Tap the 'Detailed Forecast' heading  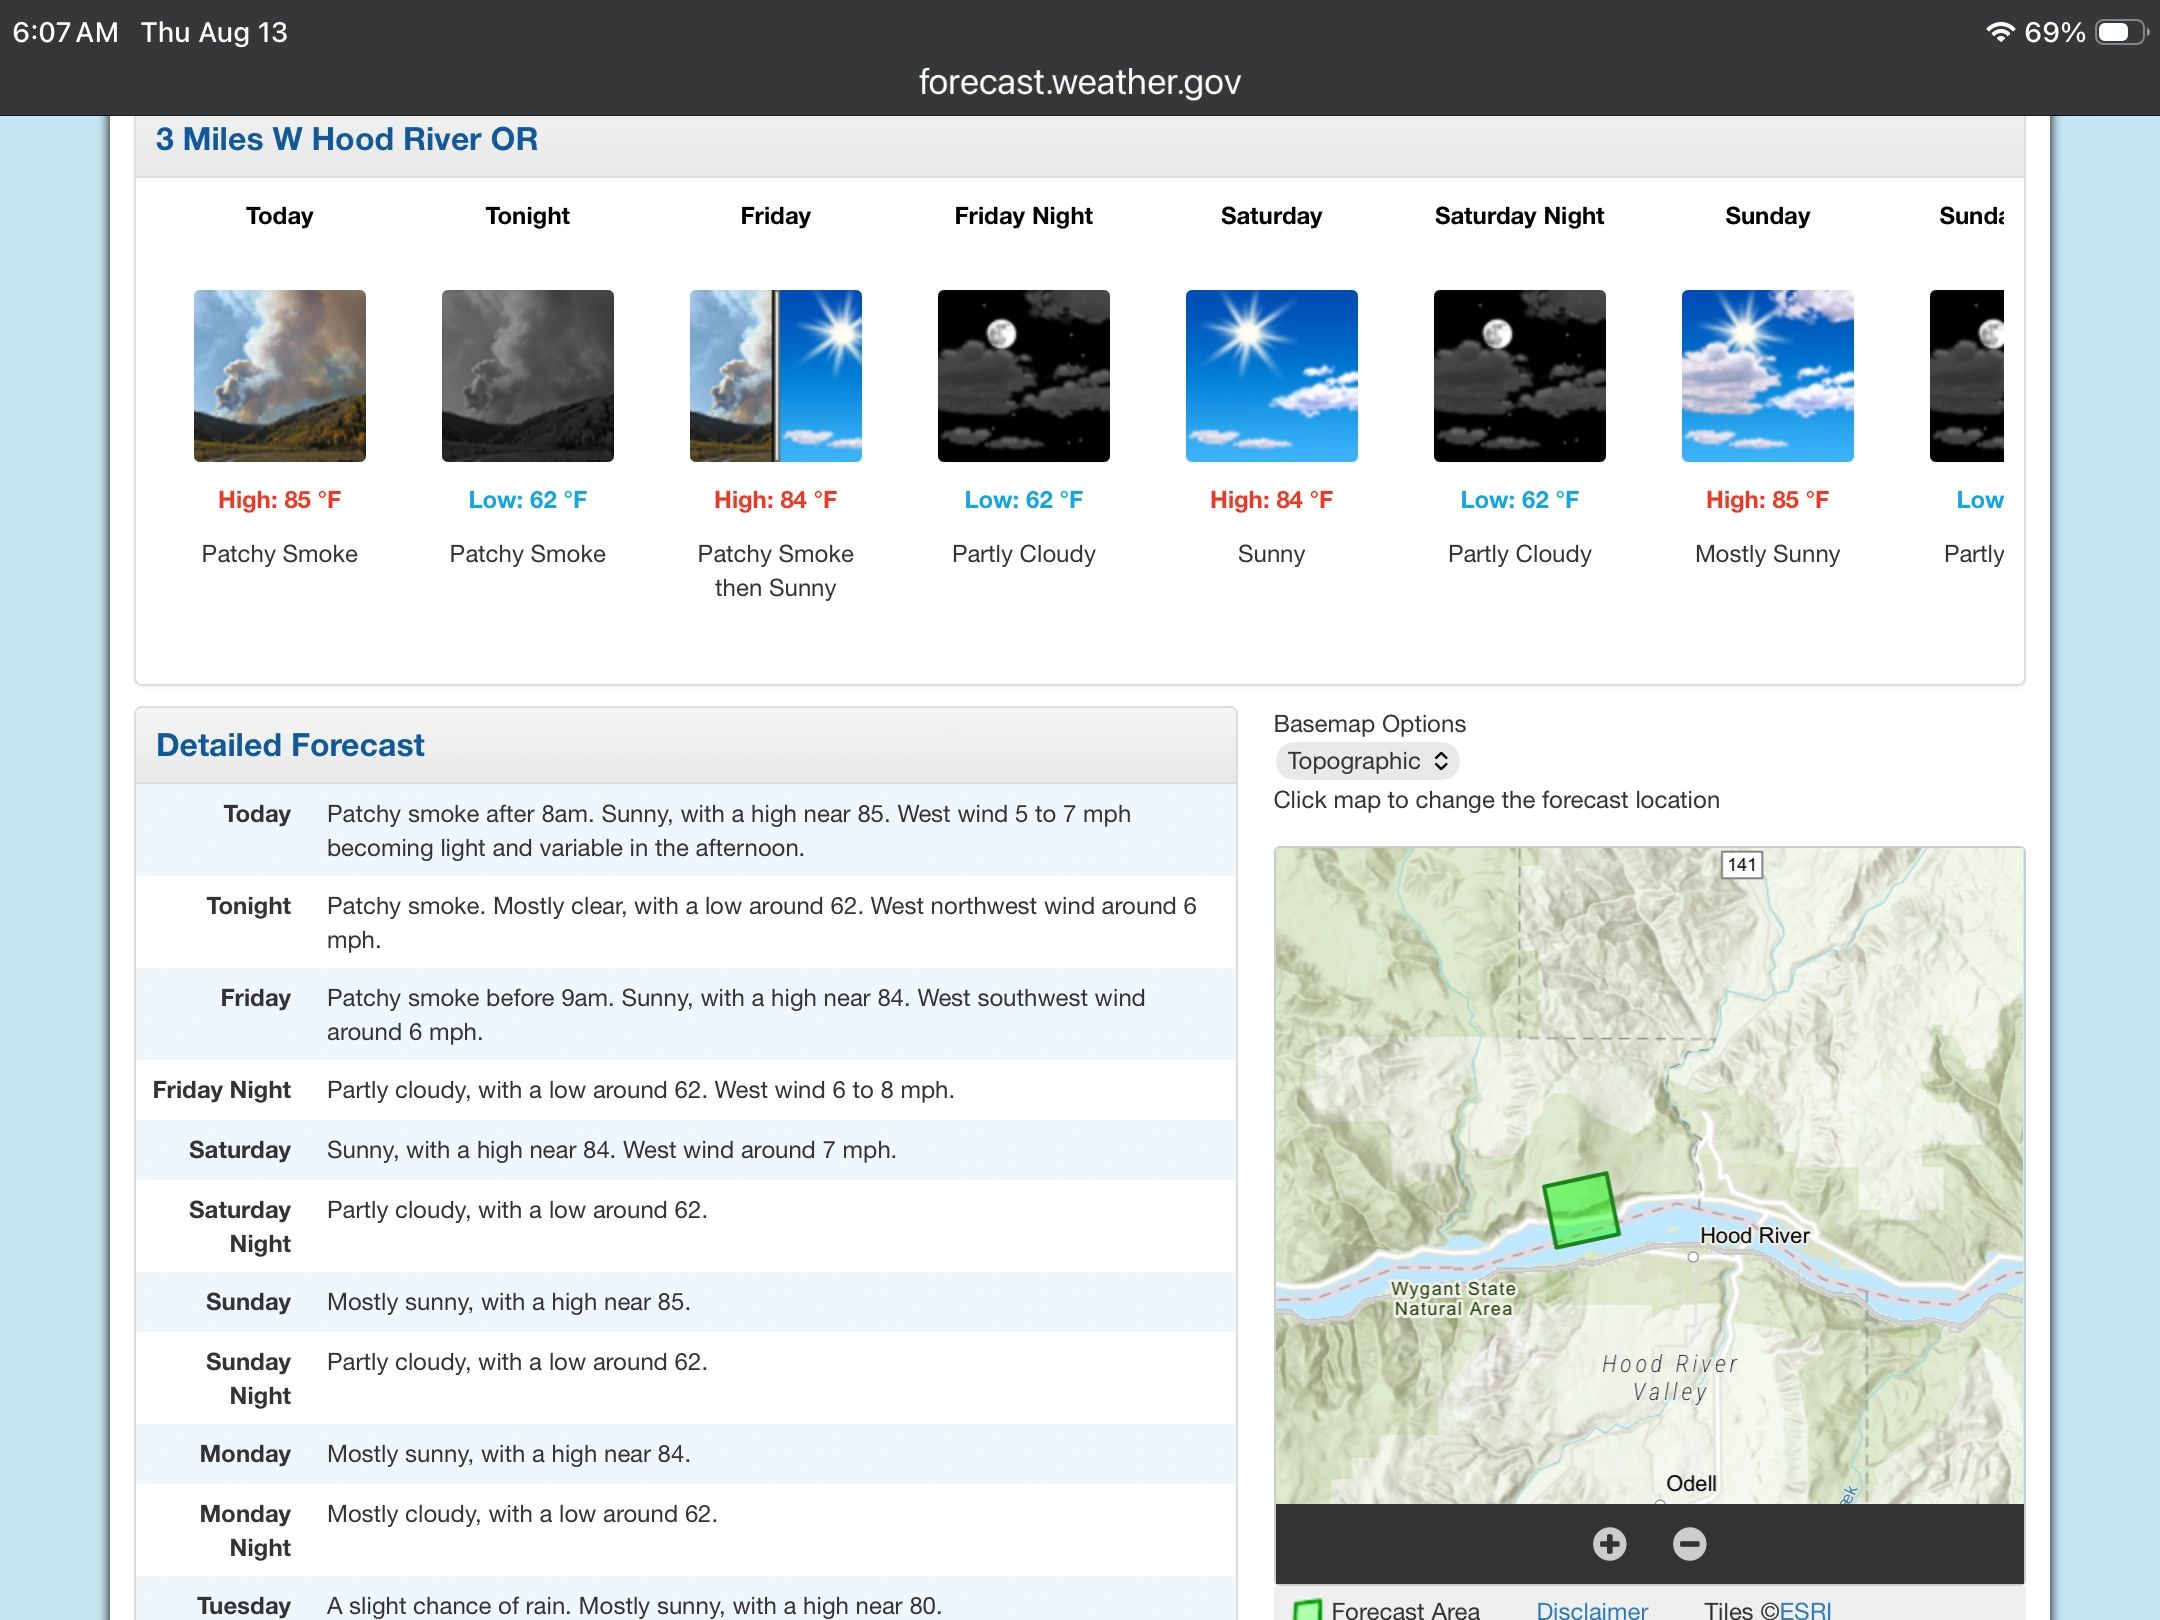(x=290, y=745)
